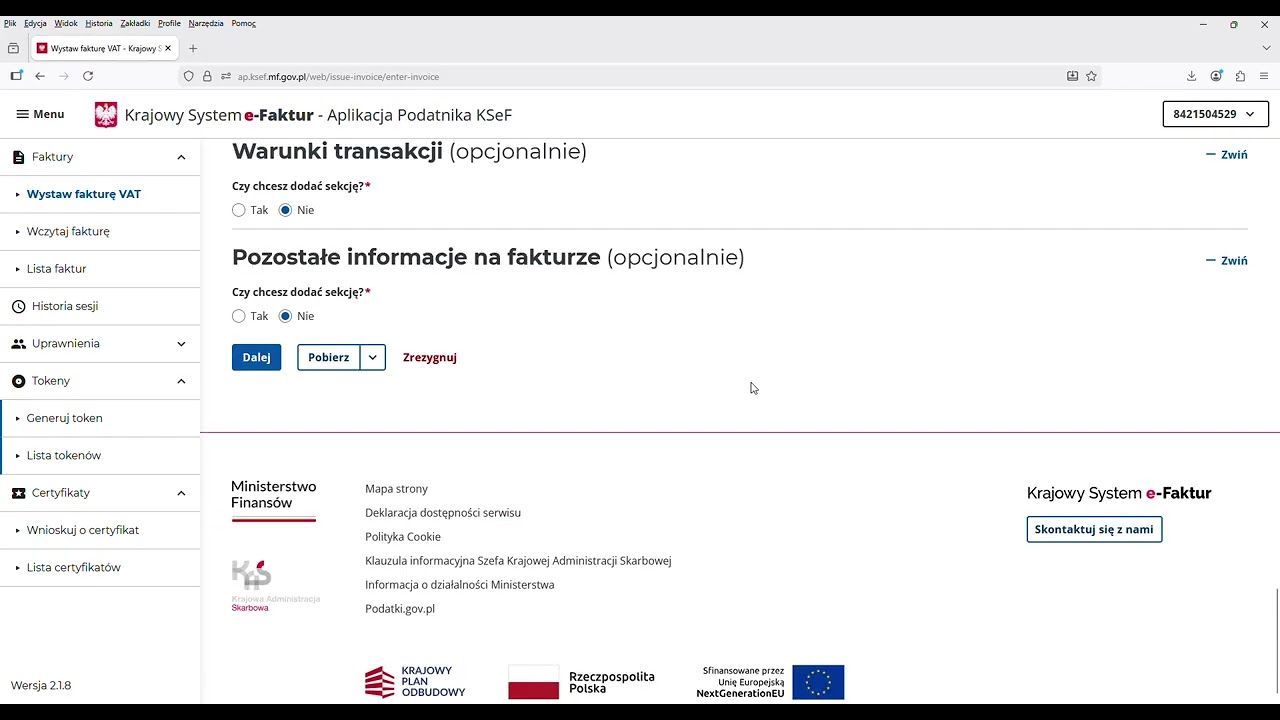Open the Pomoc menu
The image size is (1280, 720).
point(244,23)
